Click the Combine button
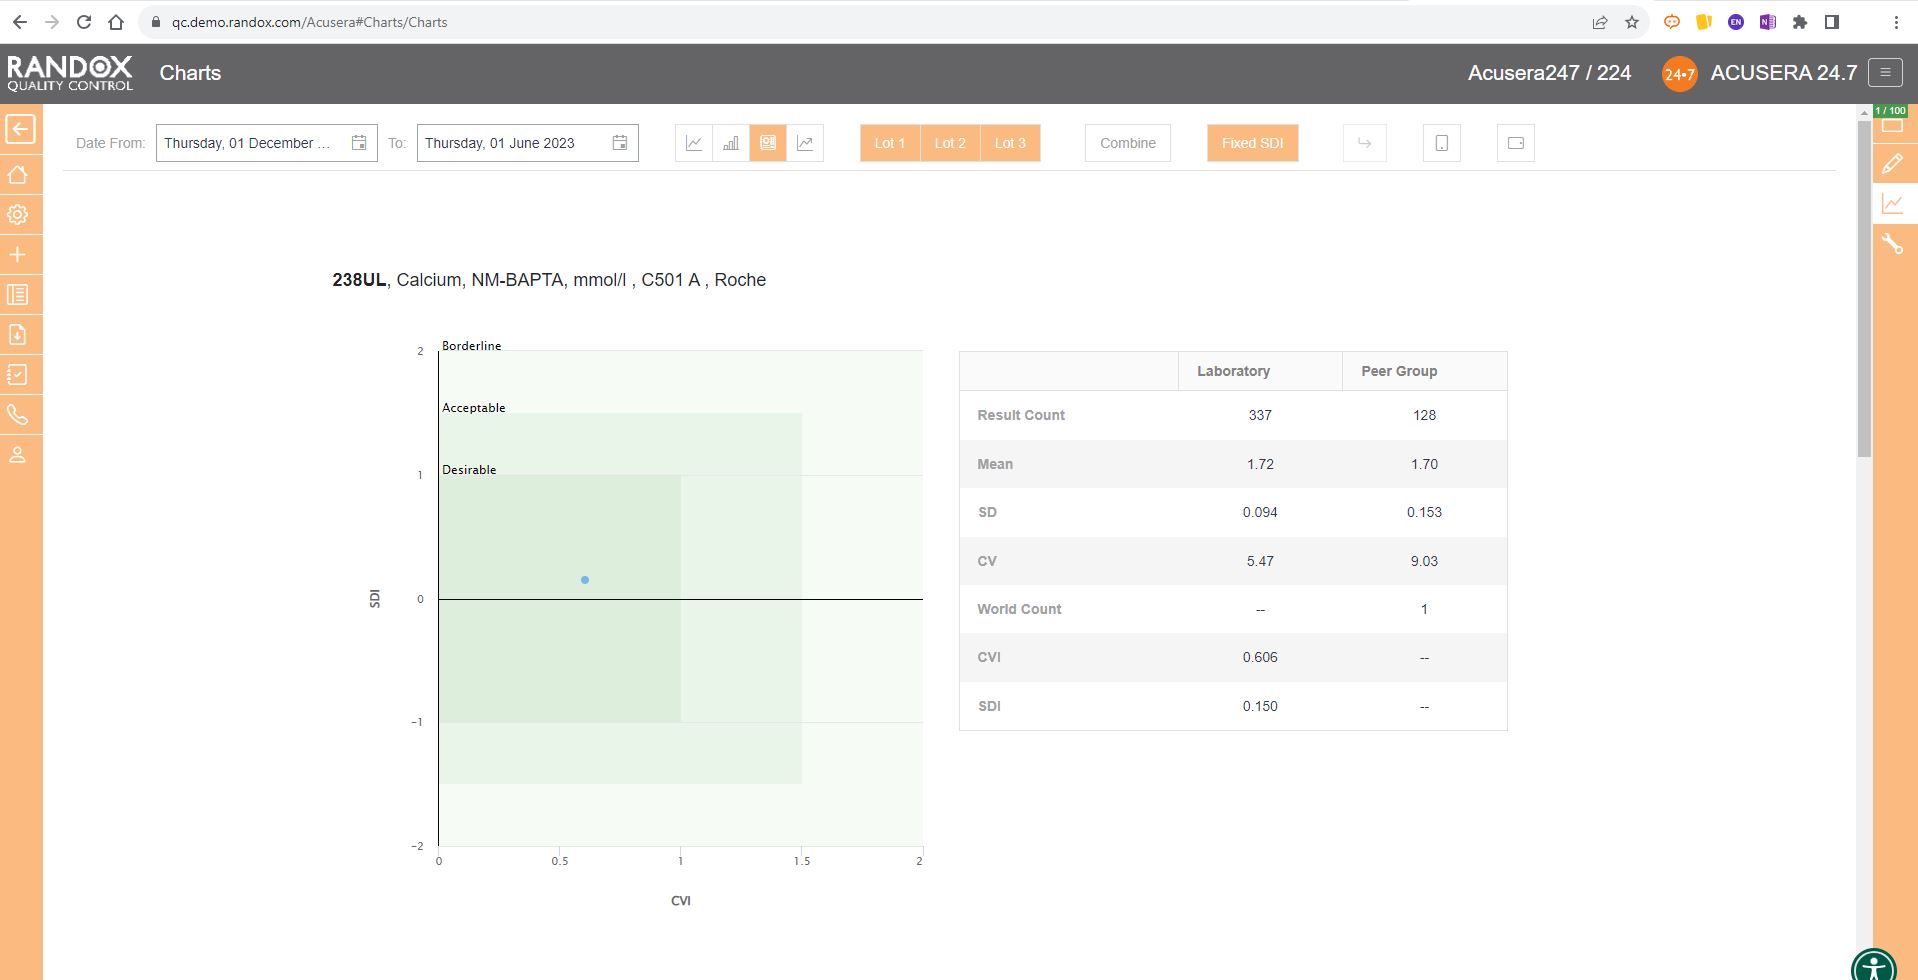Image resolution: width=1918 pixels, height=980 pixels. pyautogui.click(x=1127, y=142)
